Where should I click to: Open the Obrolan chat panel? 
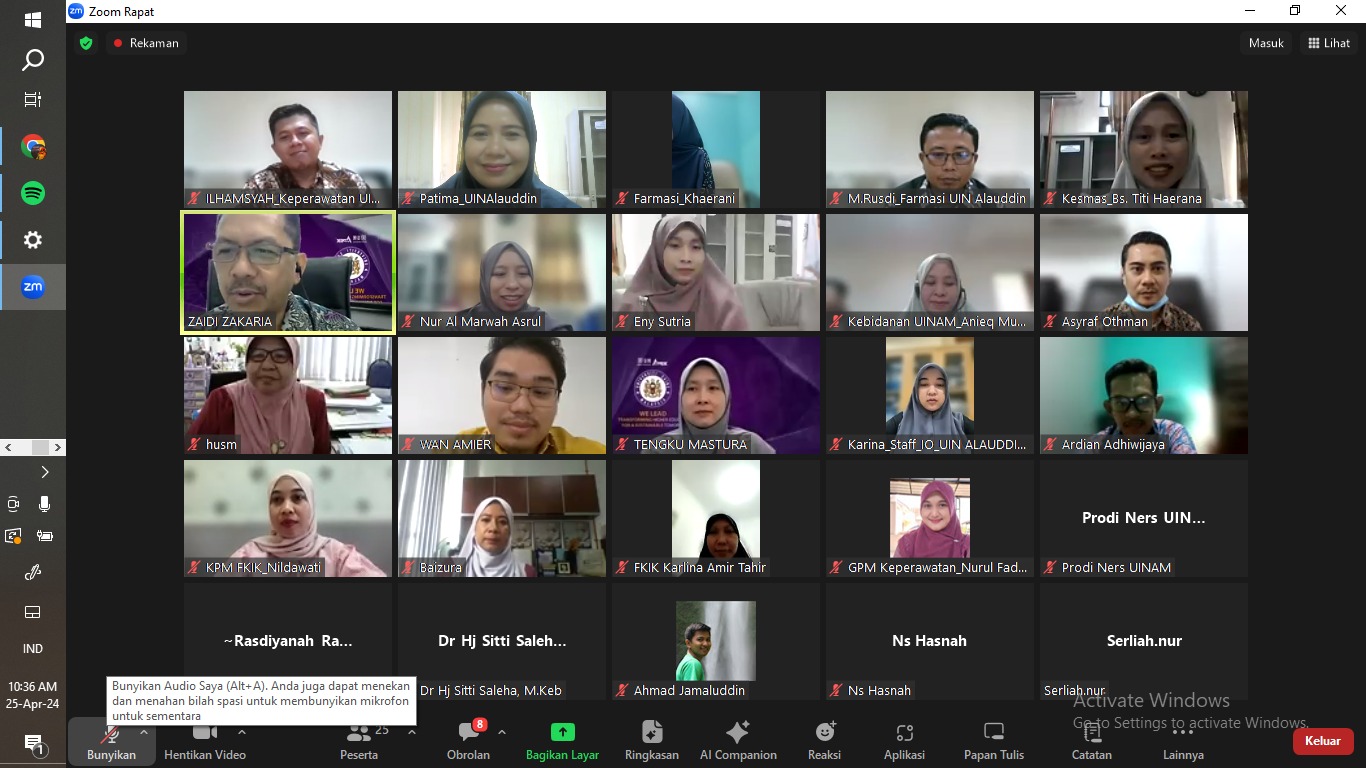pos(468,741)
